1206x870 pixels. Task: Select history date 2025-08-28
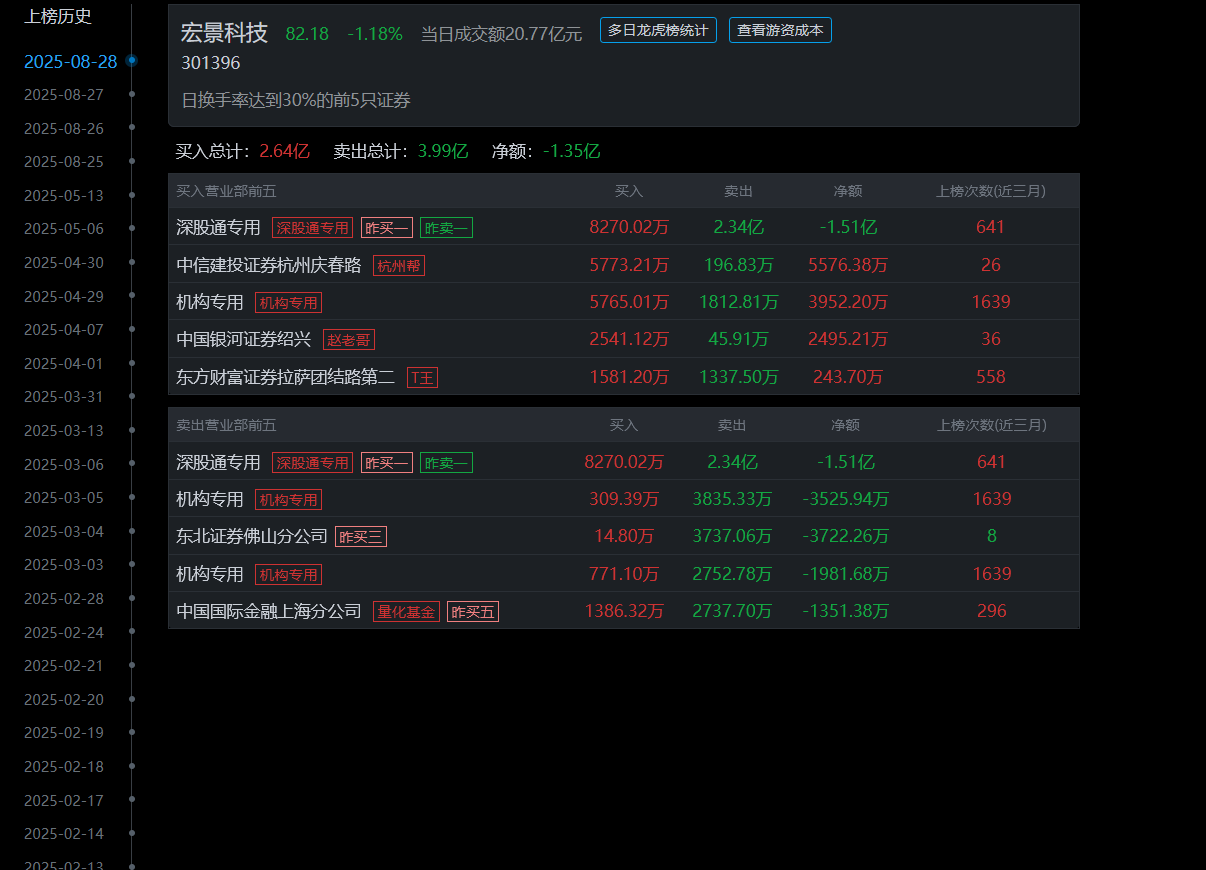click(x=70, y=61)
